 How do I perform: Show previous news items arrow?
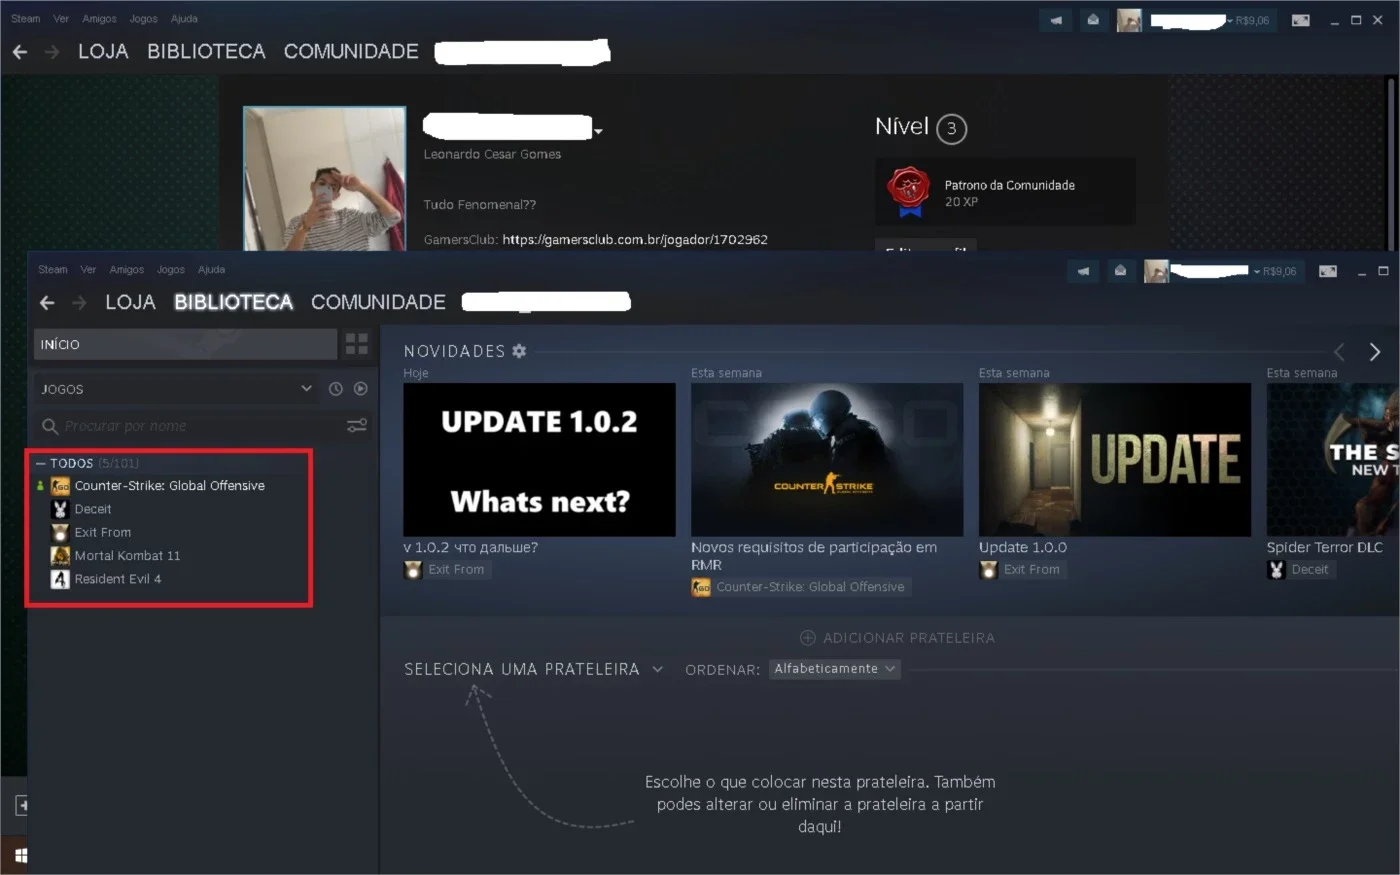[1339, 352]
